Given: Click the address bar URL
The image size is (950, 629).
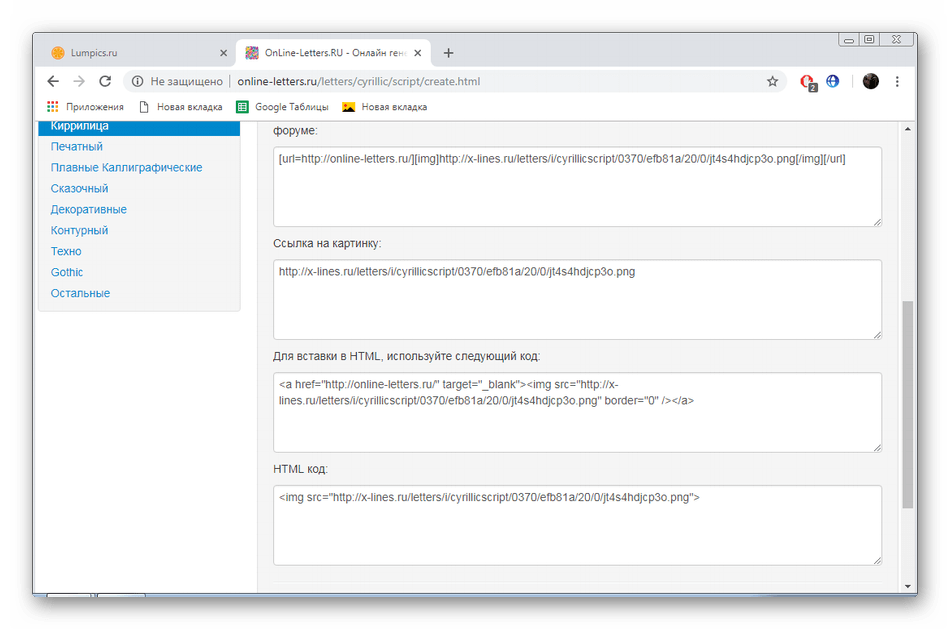Looking at the screenshot, I should [358, 82].
